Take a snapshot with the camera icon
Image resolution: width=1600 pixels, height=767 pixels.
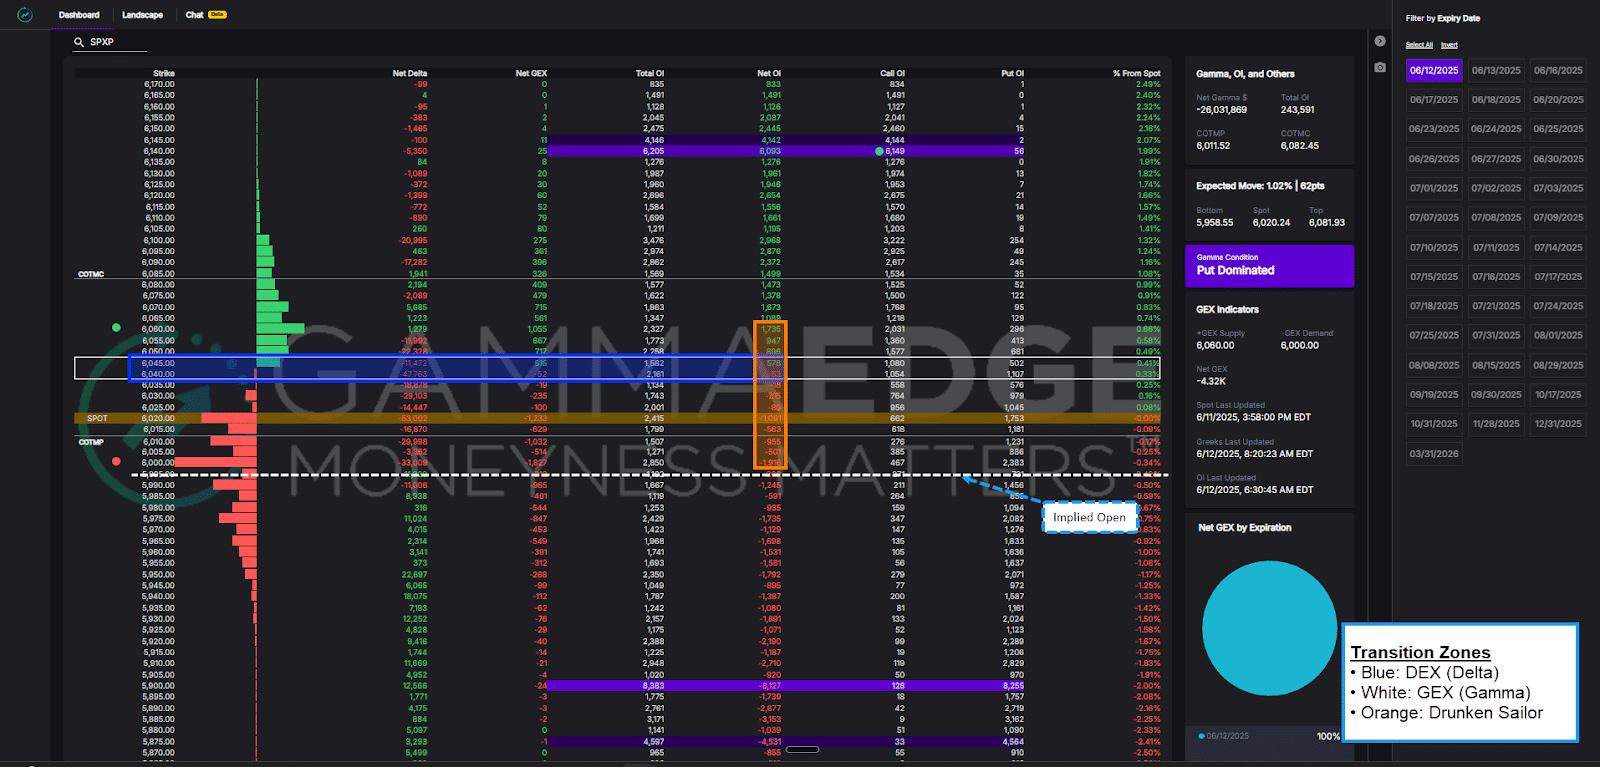(1380, 67)
